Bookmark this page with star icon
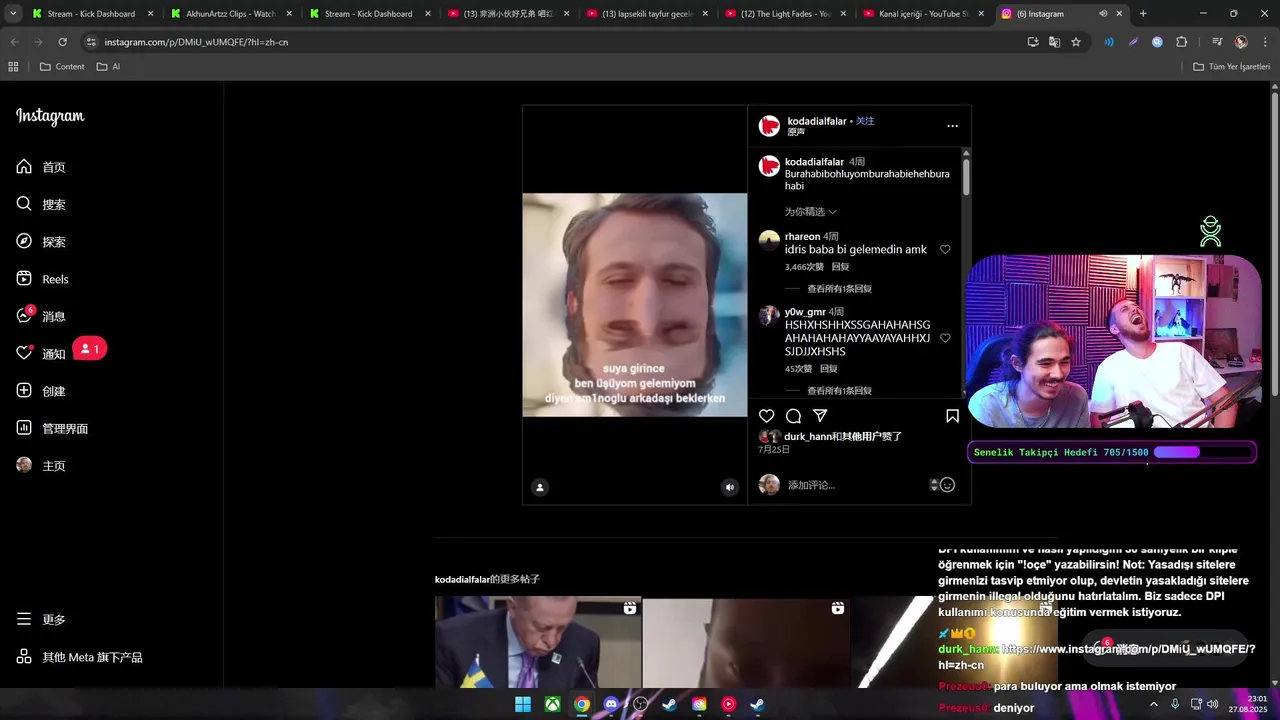 (1076, 42)
